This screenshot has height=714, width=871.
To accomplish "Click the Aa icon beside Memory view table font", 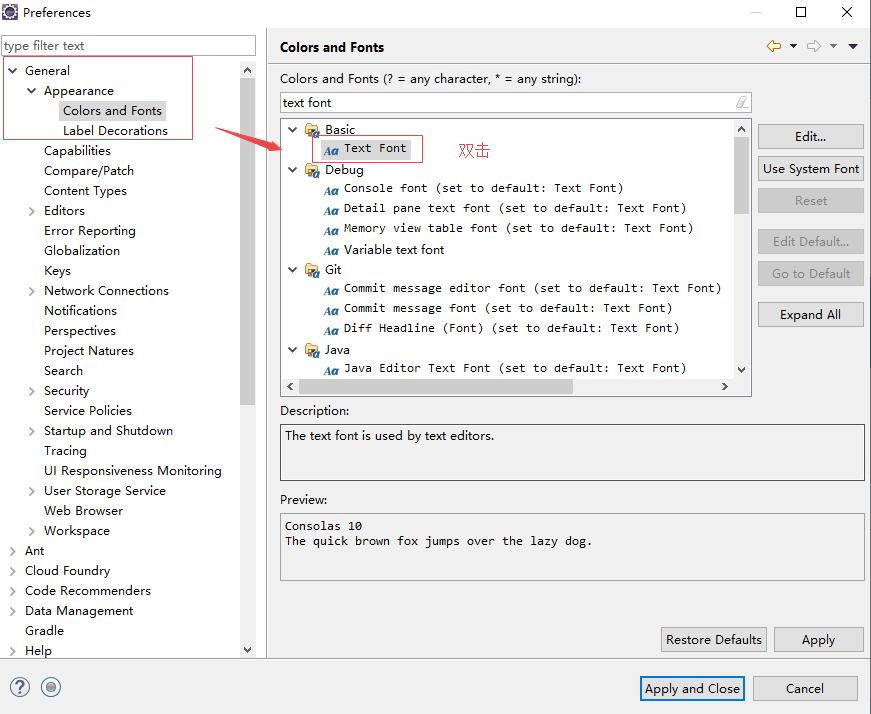I will (x=331, y=231).
